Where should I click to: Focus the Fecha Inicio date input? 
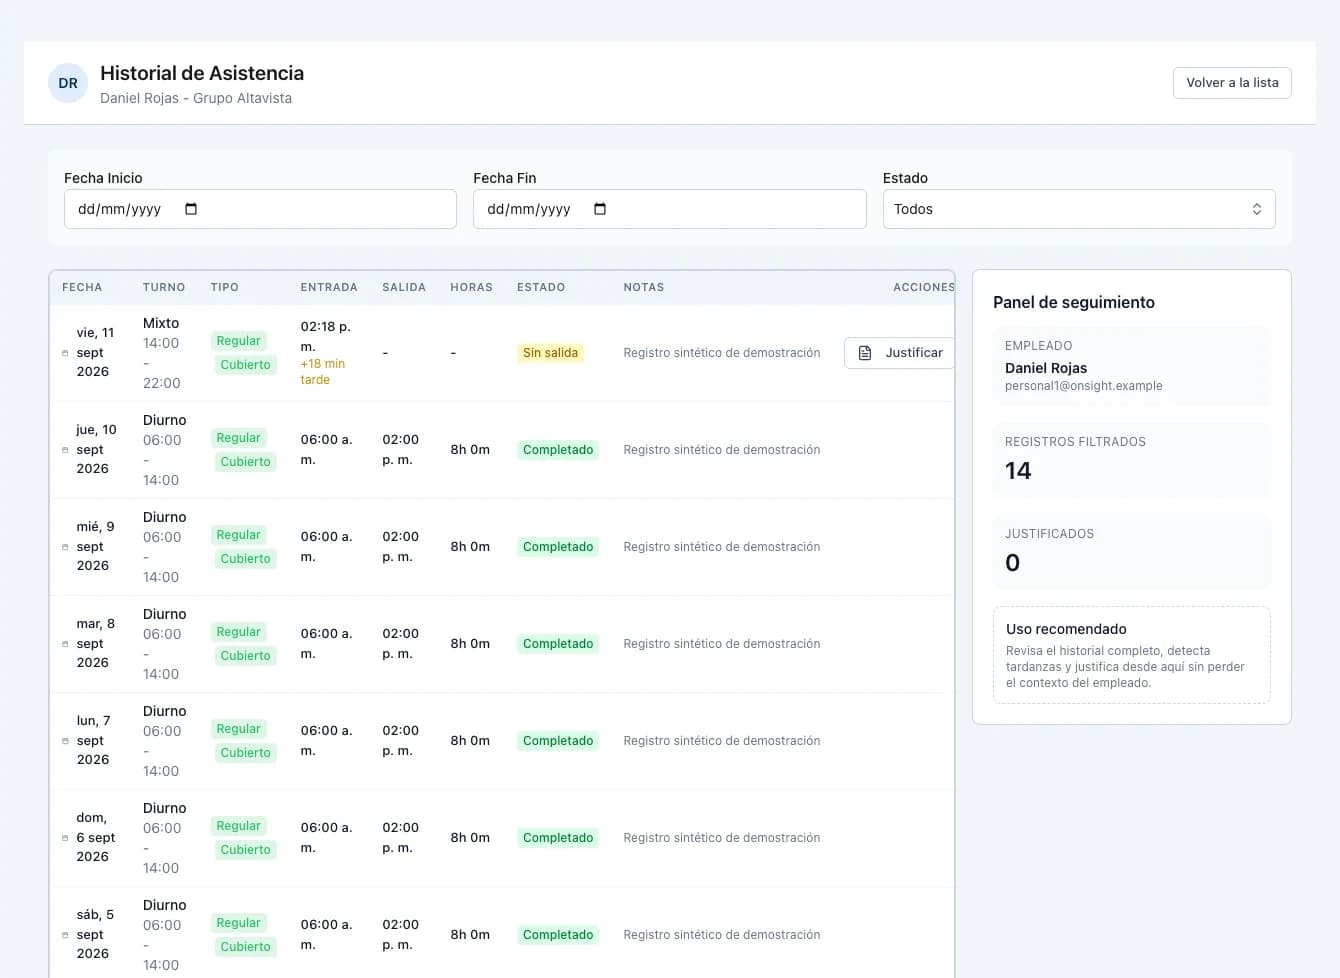[x=260, y=209]
